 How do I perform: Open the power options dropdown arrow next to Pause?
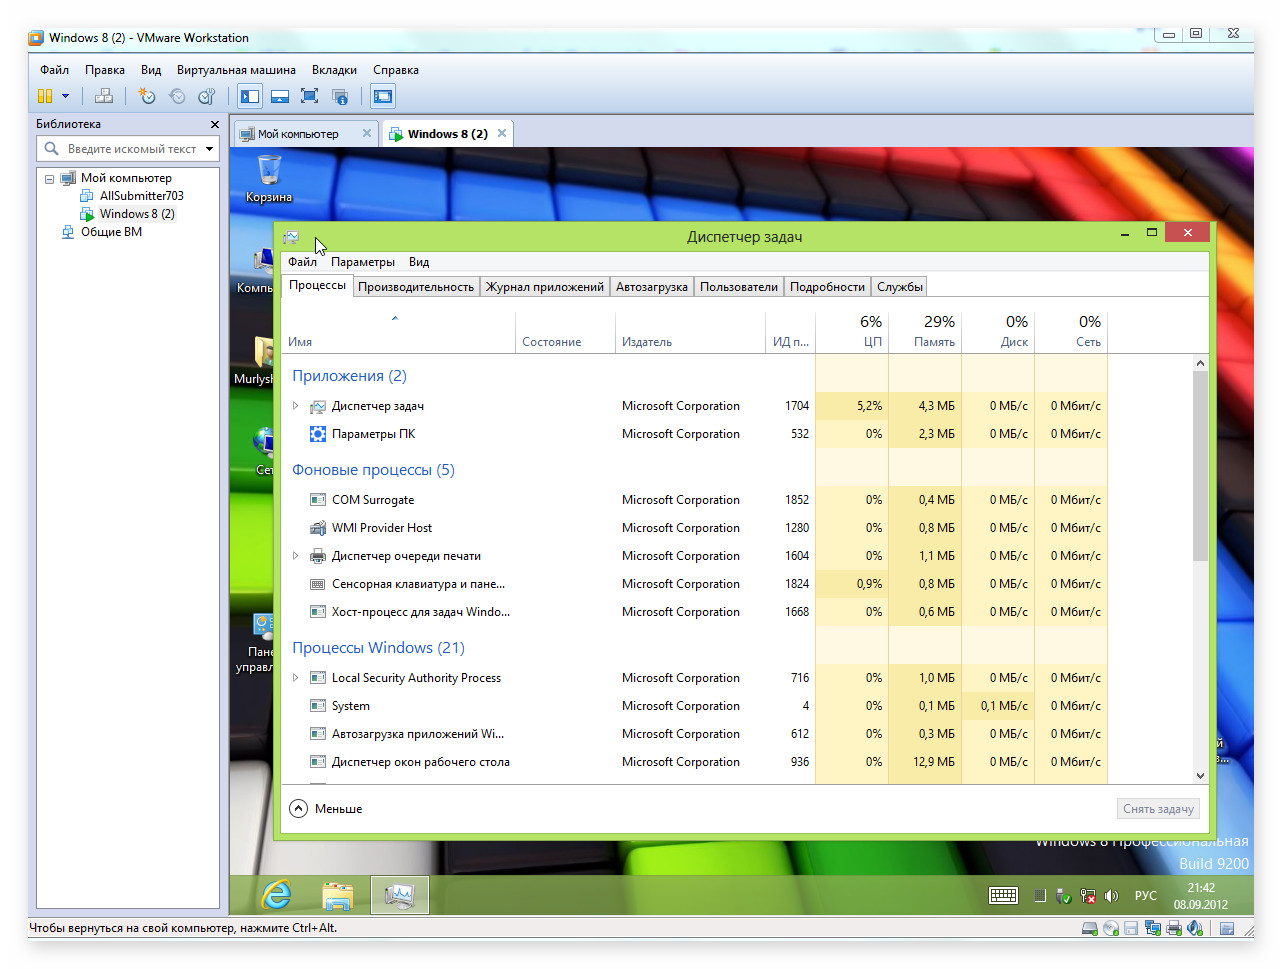point(66,96)
